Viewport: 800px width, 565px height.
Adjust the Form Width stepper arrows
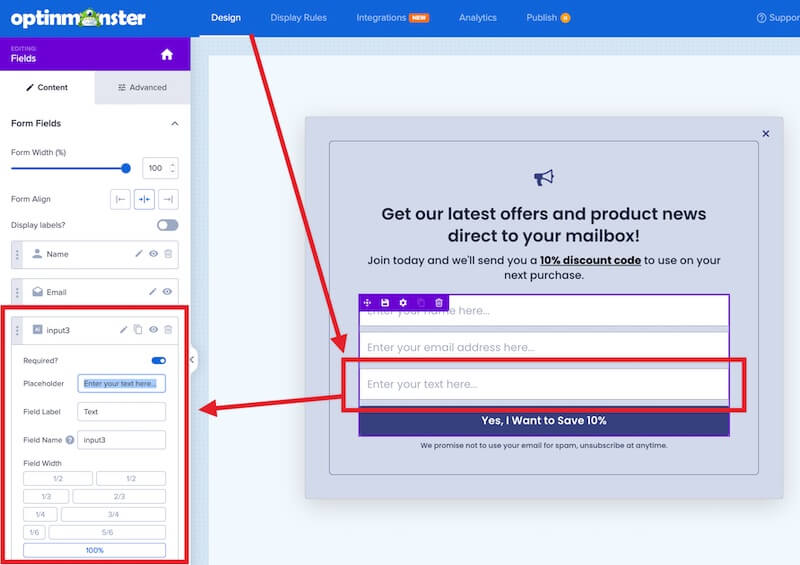click(x=172, y=168)
